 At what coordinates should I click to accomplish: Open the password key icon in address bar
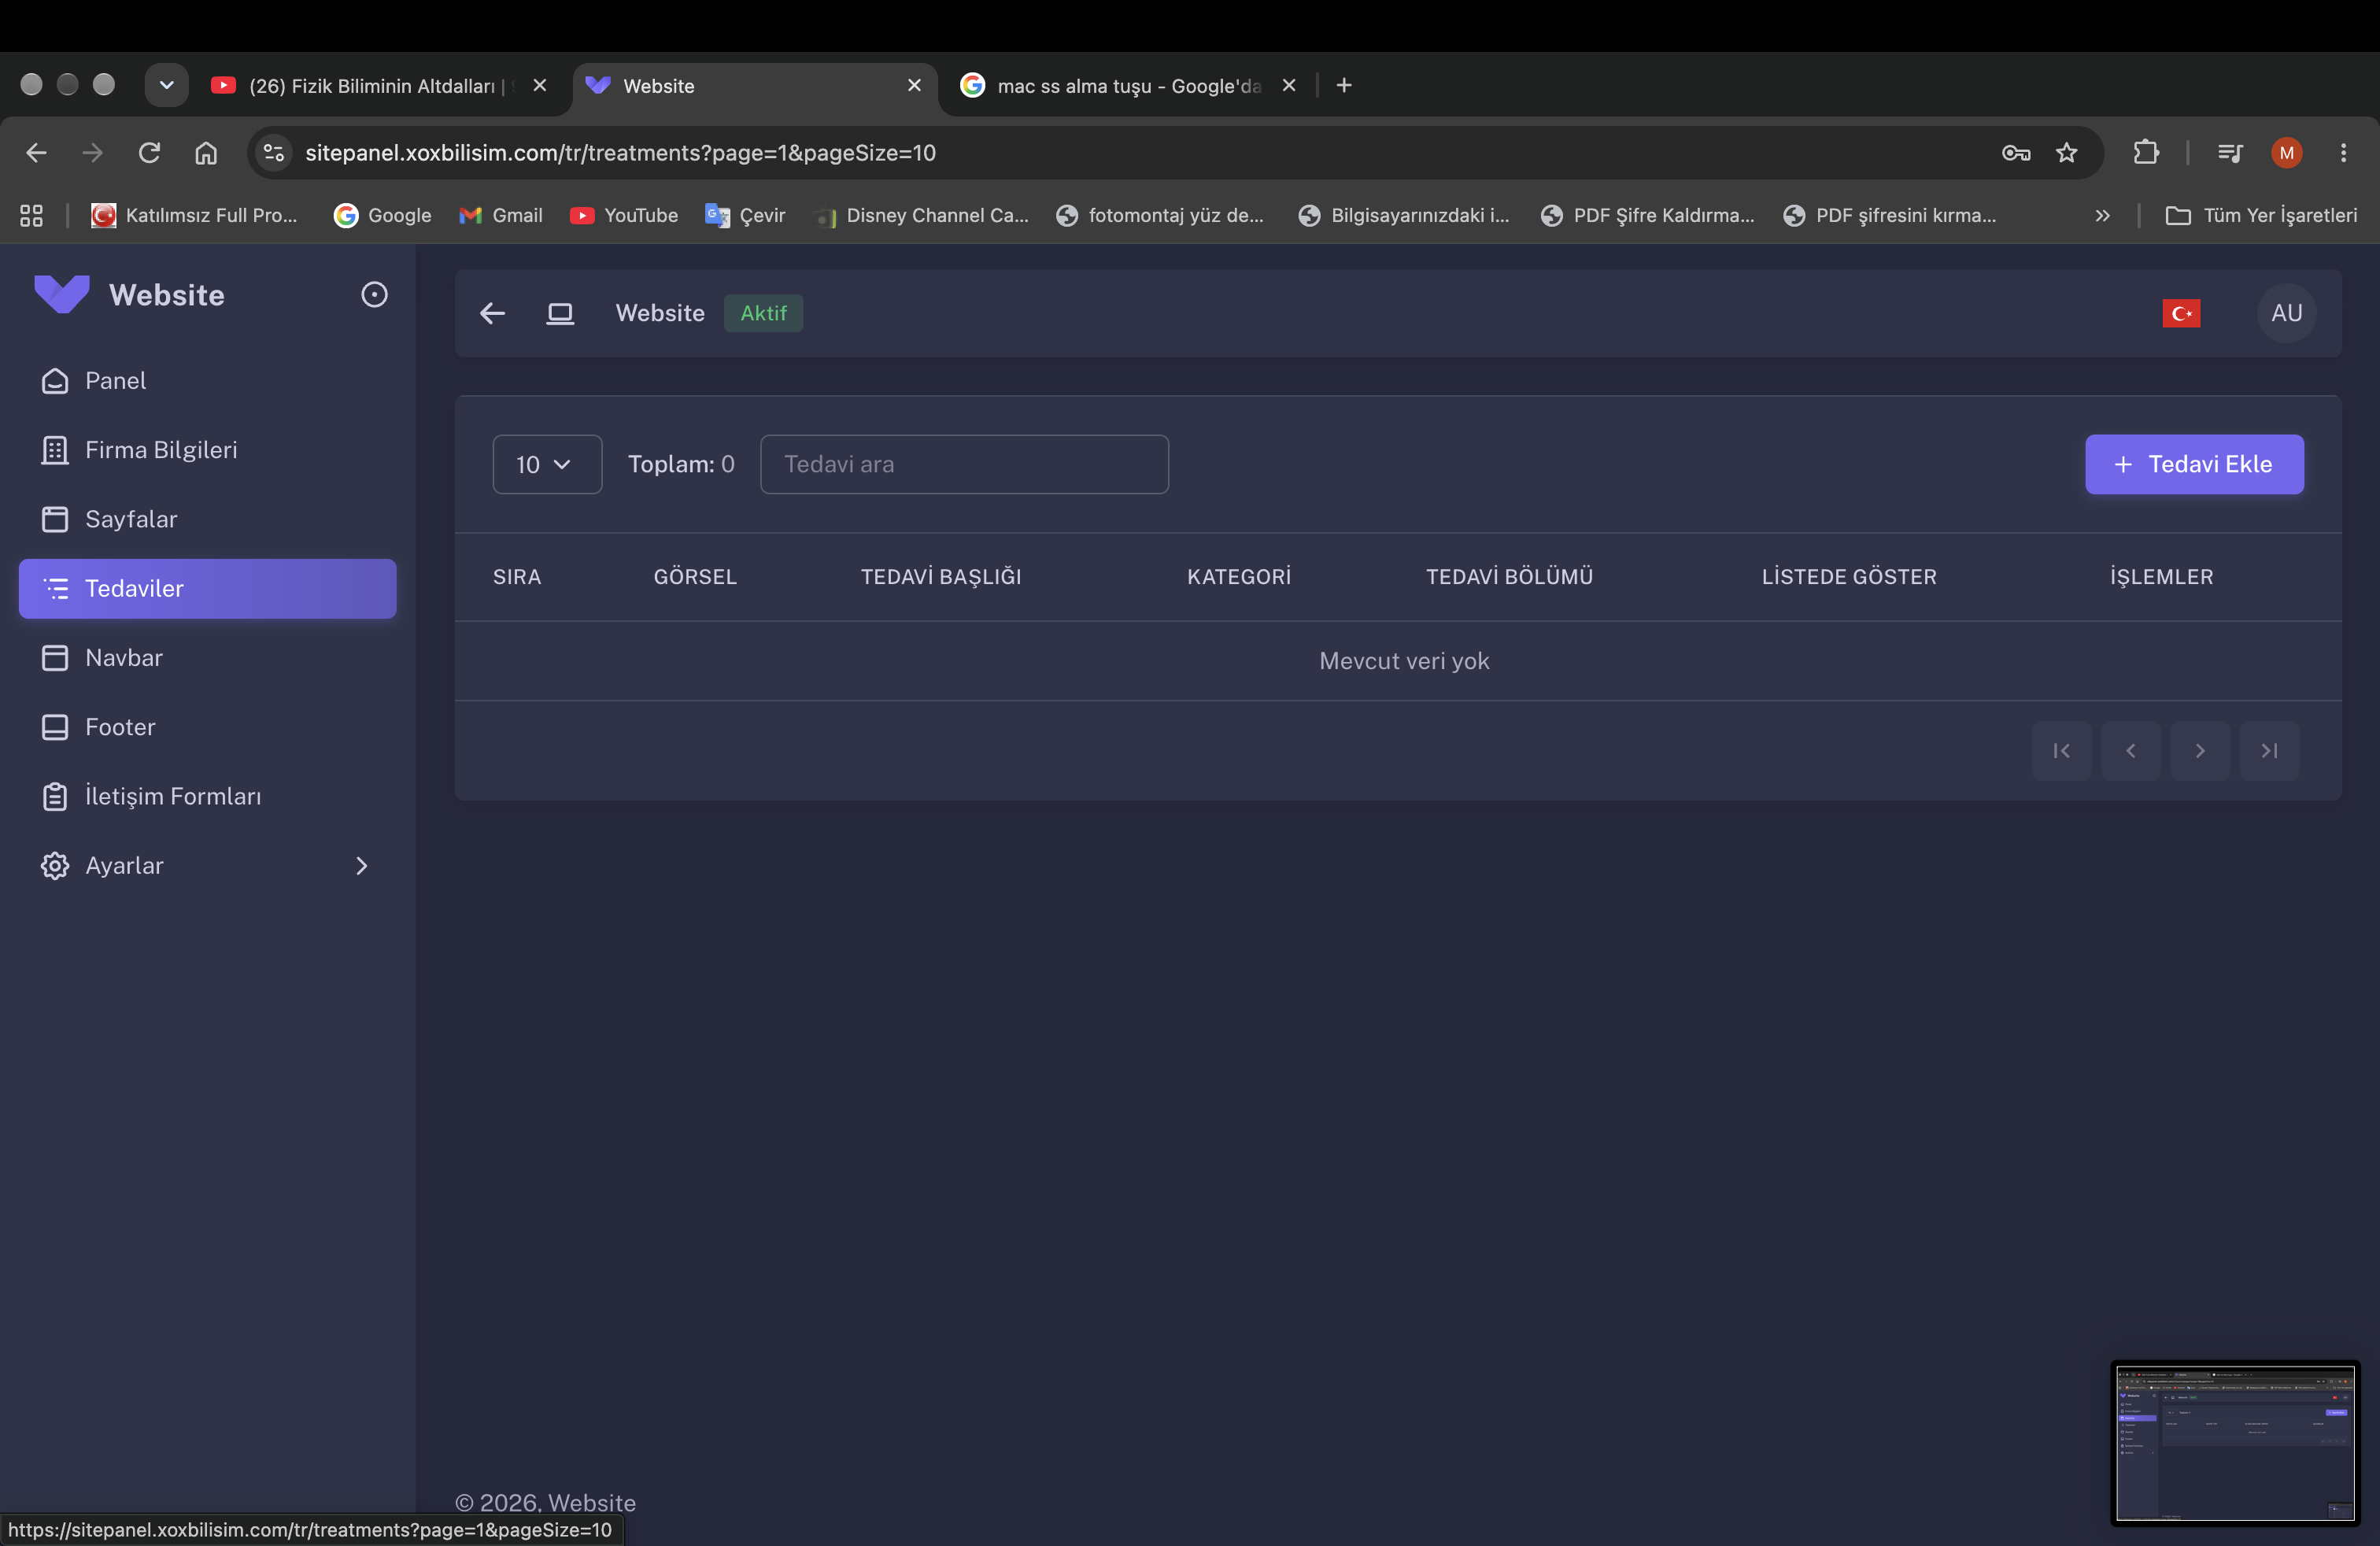coord(2016,152)
